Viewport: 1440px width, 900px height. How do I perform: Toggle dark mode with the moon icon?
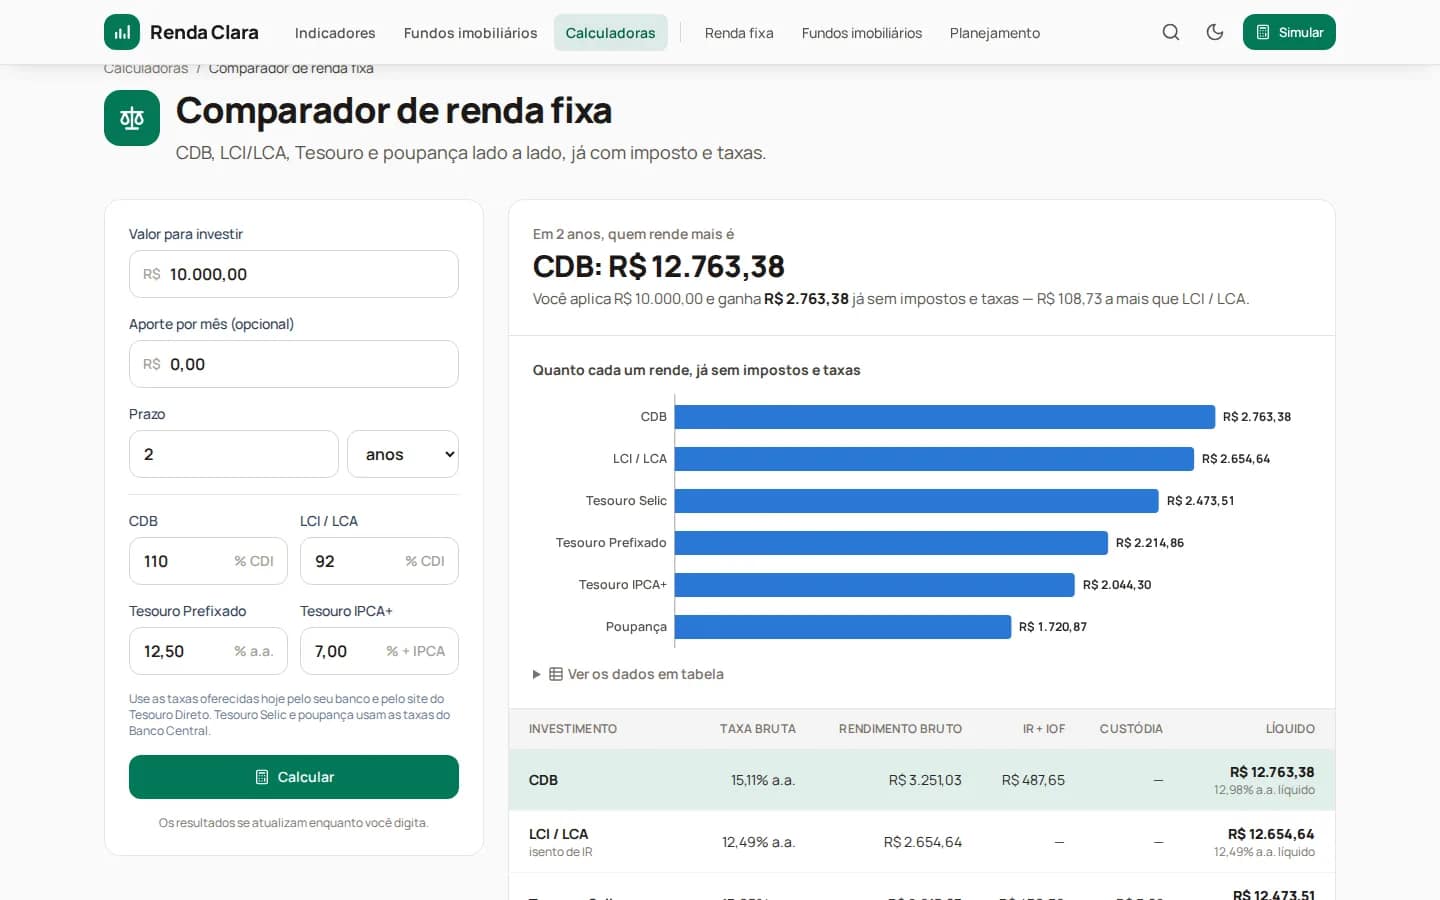[x=1215, y=32]
